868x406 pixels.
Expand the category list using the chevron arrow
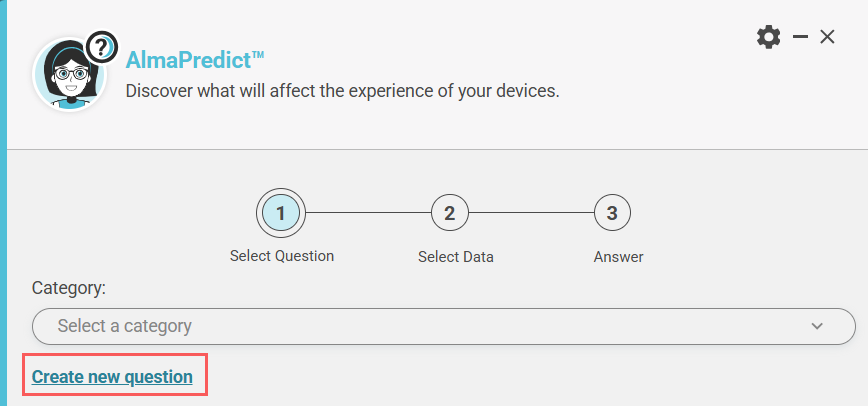pyautogui.click(x=817, y=326)
